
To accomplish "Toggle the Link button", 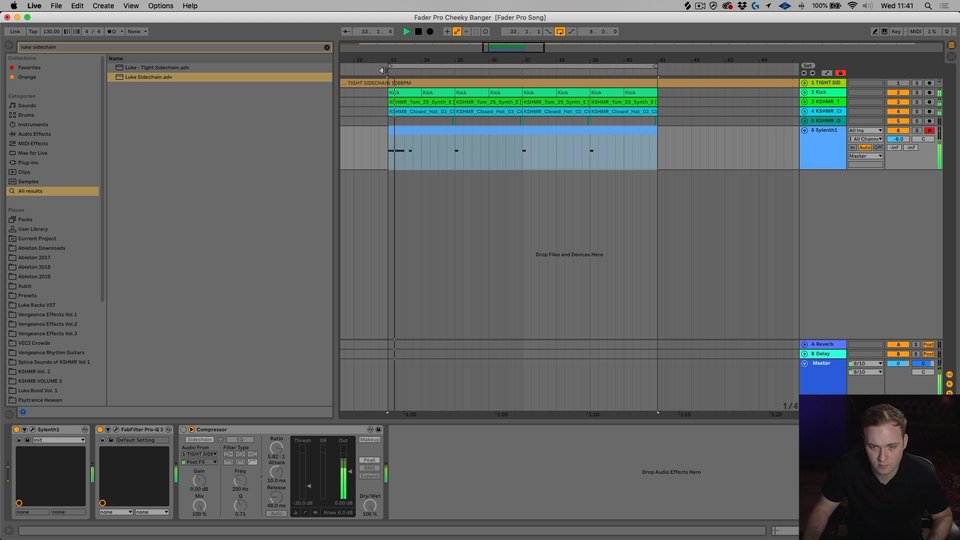I will tap(15, 31).
